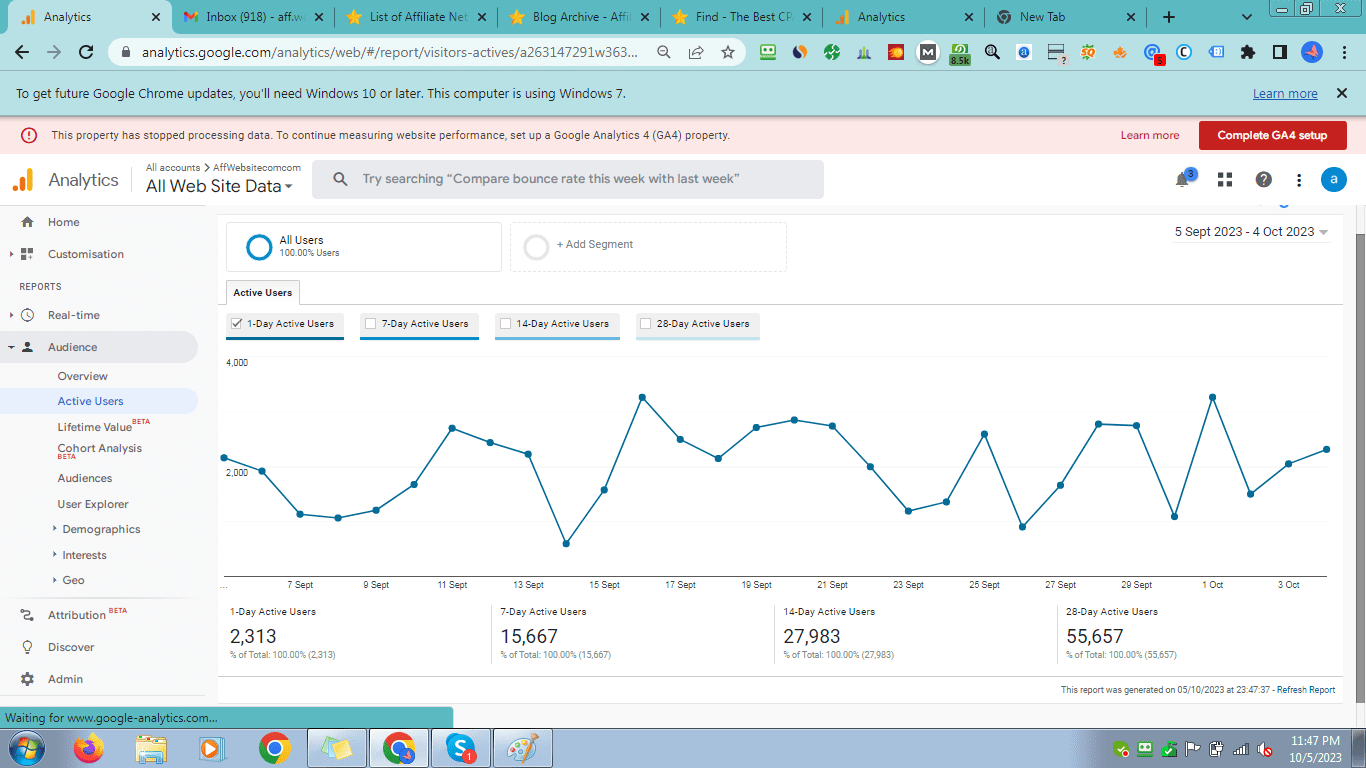Switch to the Inbox (918) browser tab
Viewport: 1366px width, 768px height.
254,17
